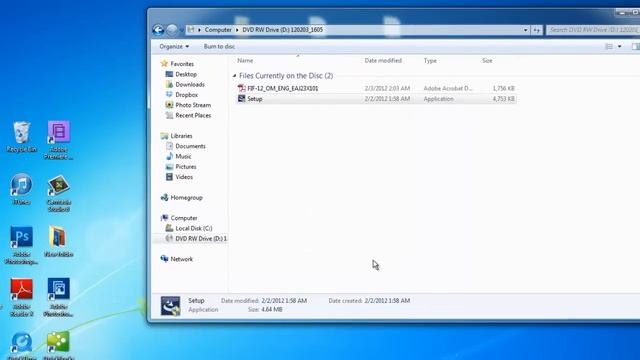This screenshot has width=640, height=360.
Task: Open Photo Stream in Favorites
Action: click(x=193, y=105)
